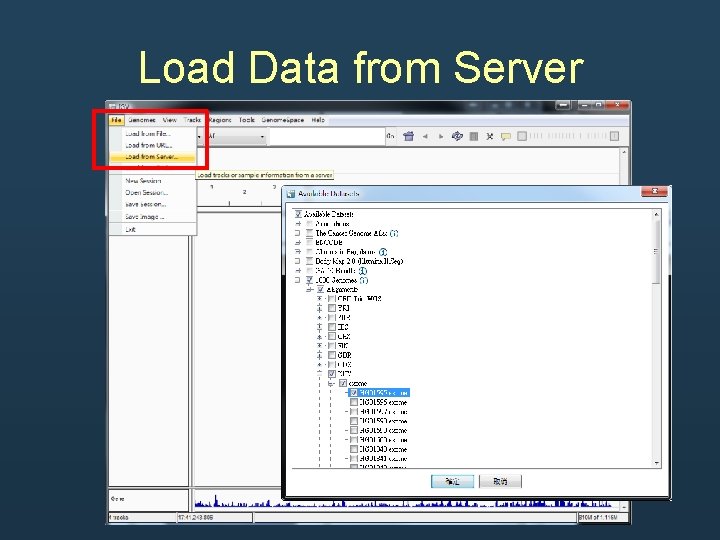The image size is (720, 540).
Task: Check the Body Map 2.0 checkbox
Action: point(309,261)
